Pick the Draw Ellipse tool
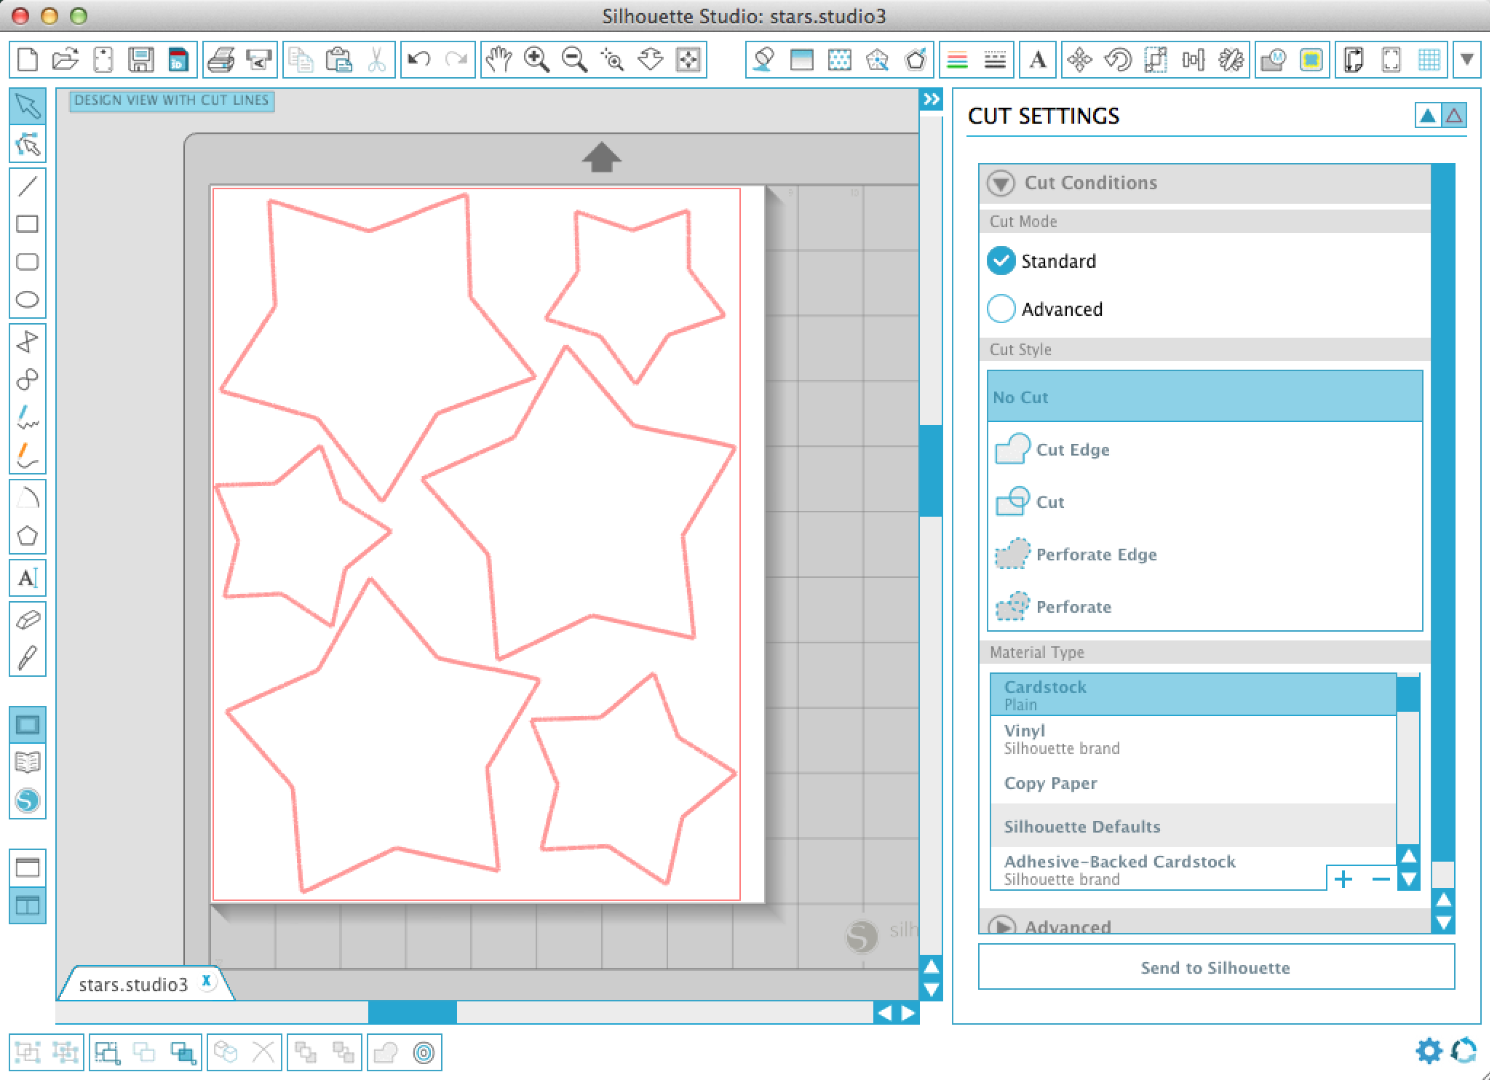 click(x=27, y=299)
